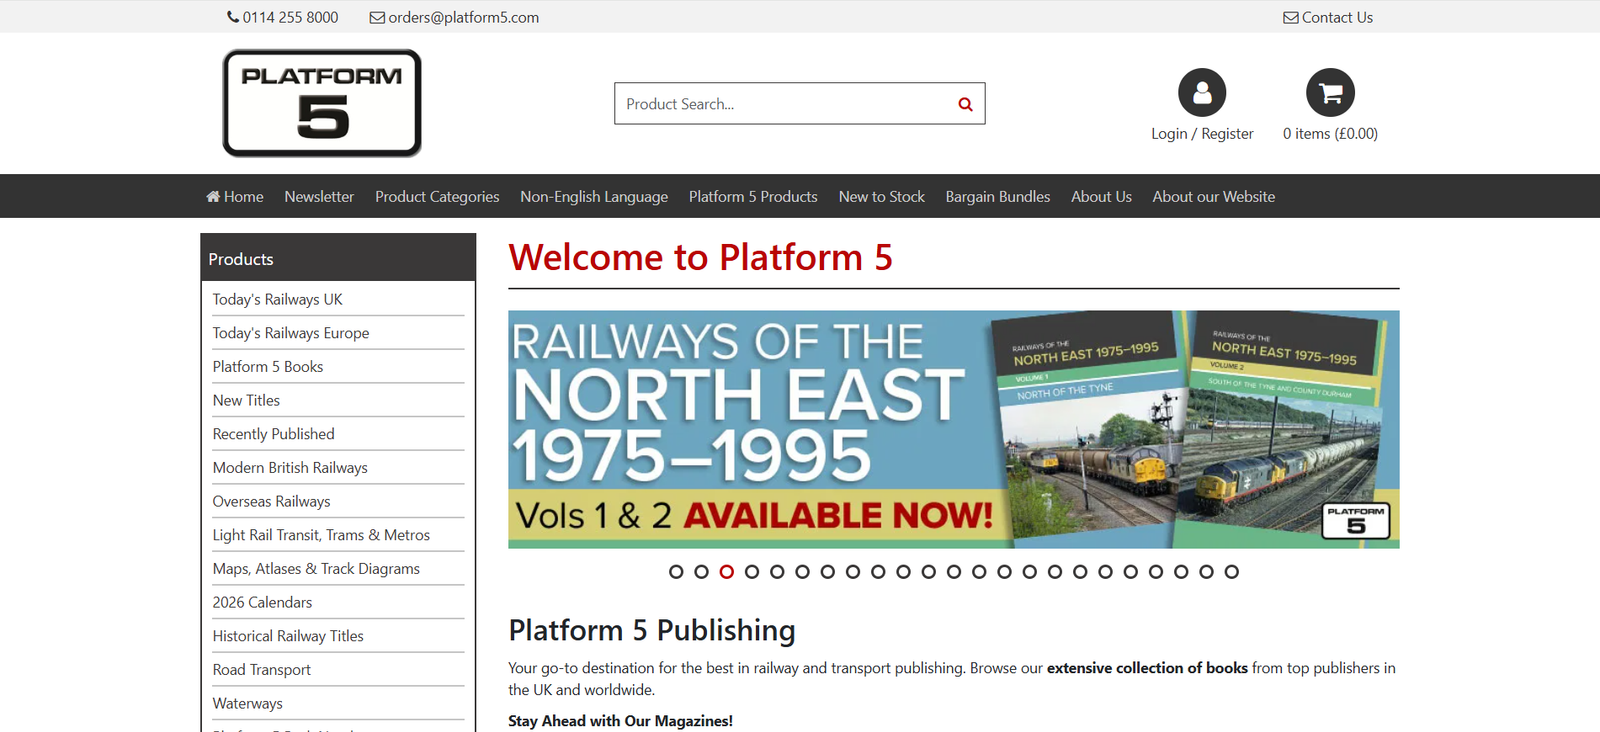Click the Login / Register text link
Screen dimensions: 1600x732
[1202, 134]
